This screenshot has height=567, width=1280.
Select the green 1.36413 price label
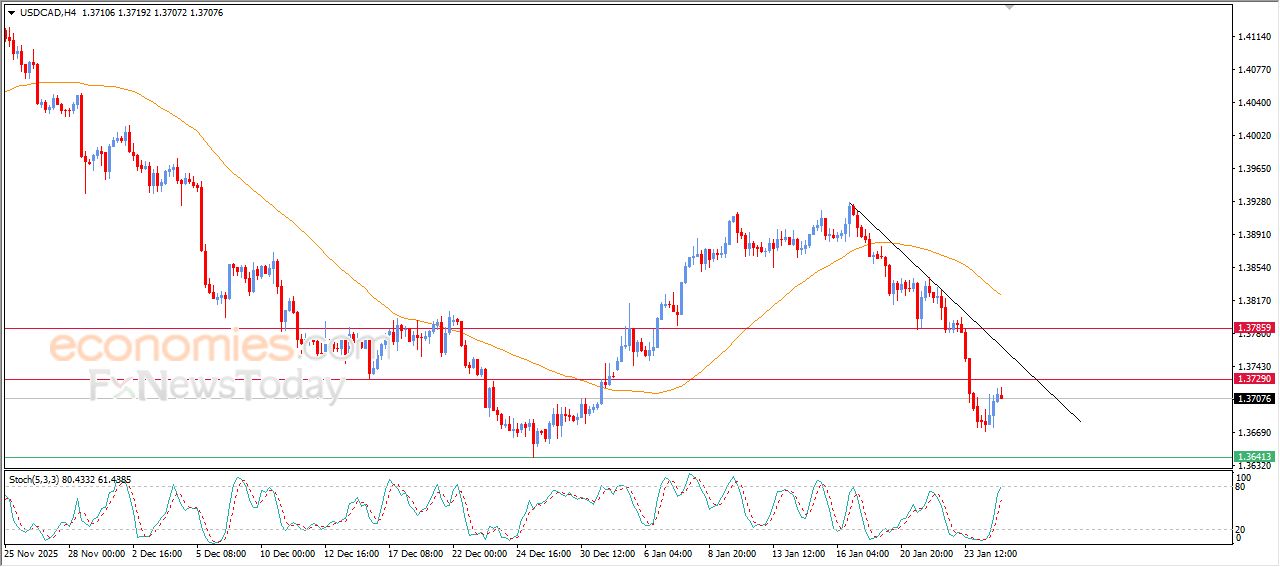(1253, 457)
